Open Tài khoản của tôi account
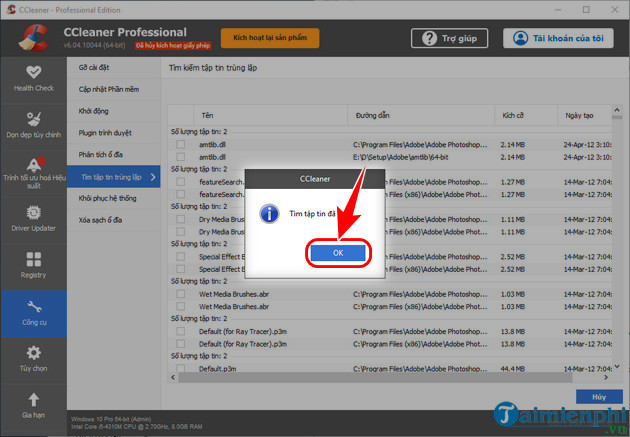 pos(558,38)
